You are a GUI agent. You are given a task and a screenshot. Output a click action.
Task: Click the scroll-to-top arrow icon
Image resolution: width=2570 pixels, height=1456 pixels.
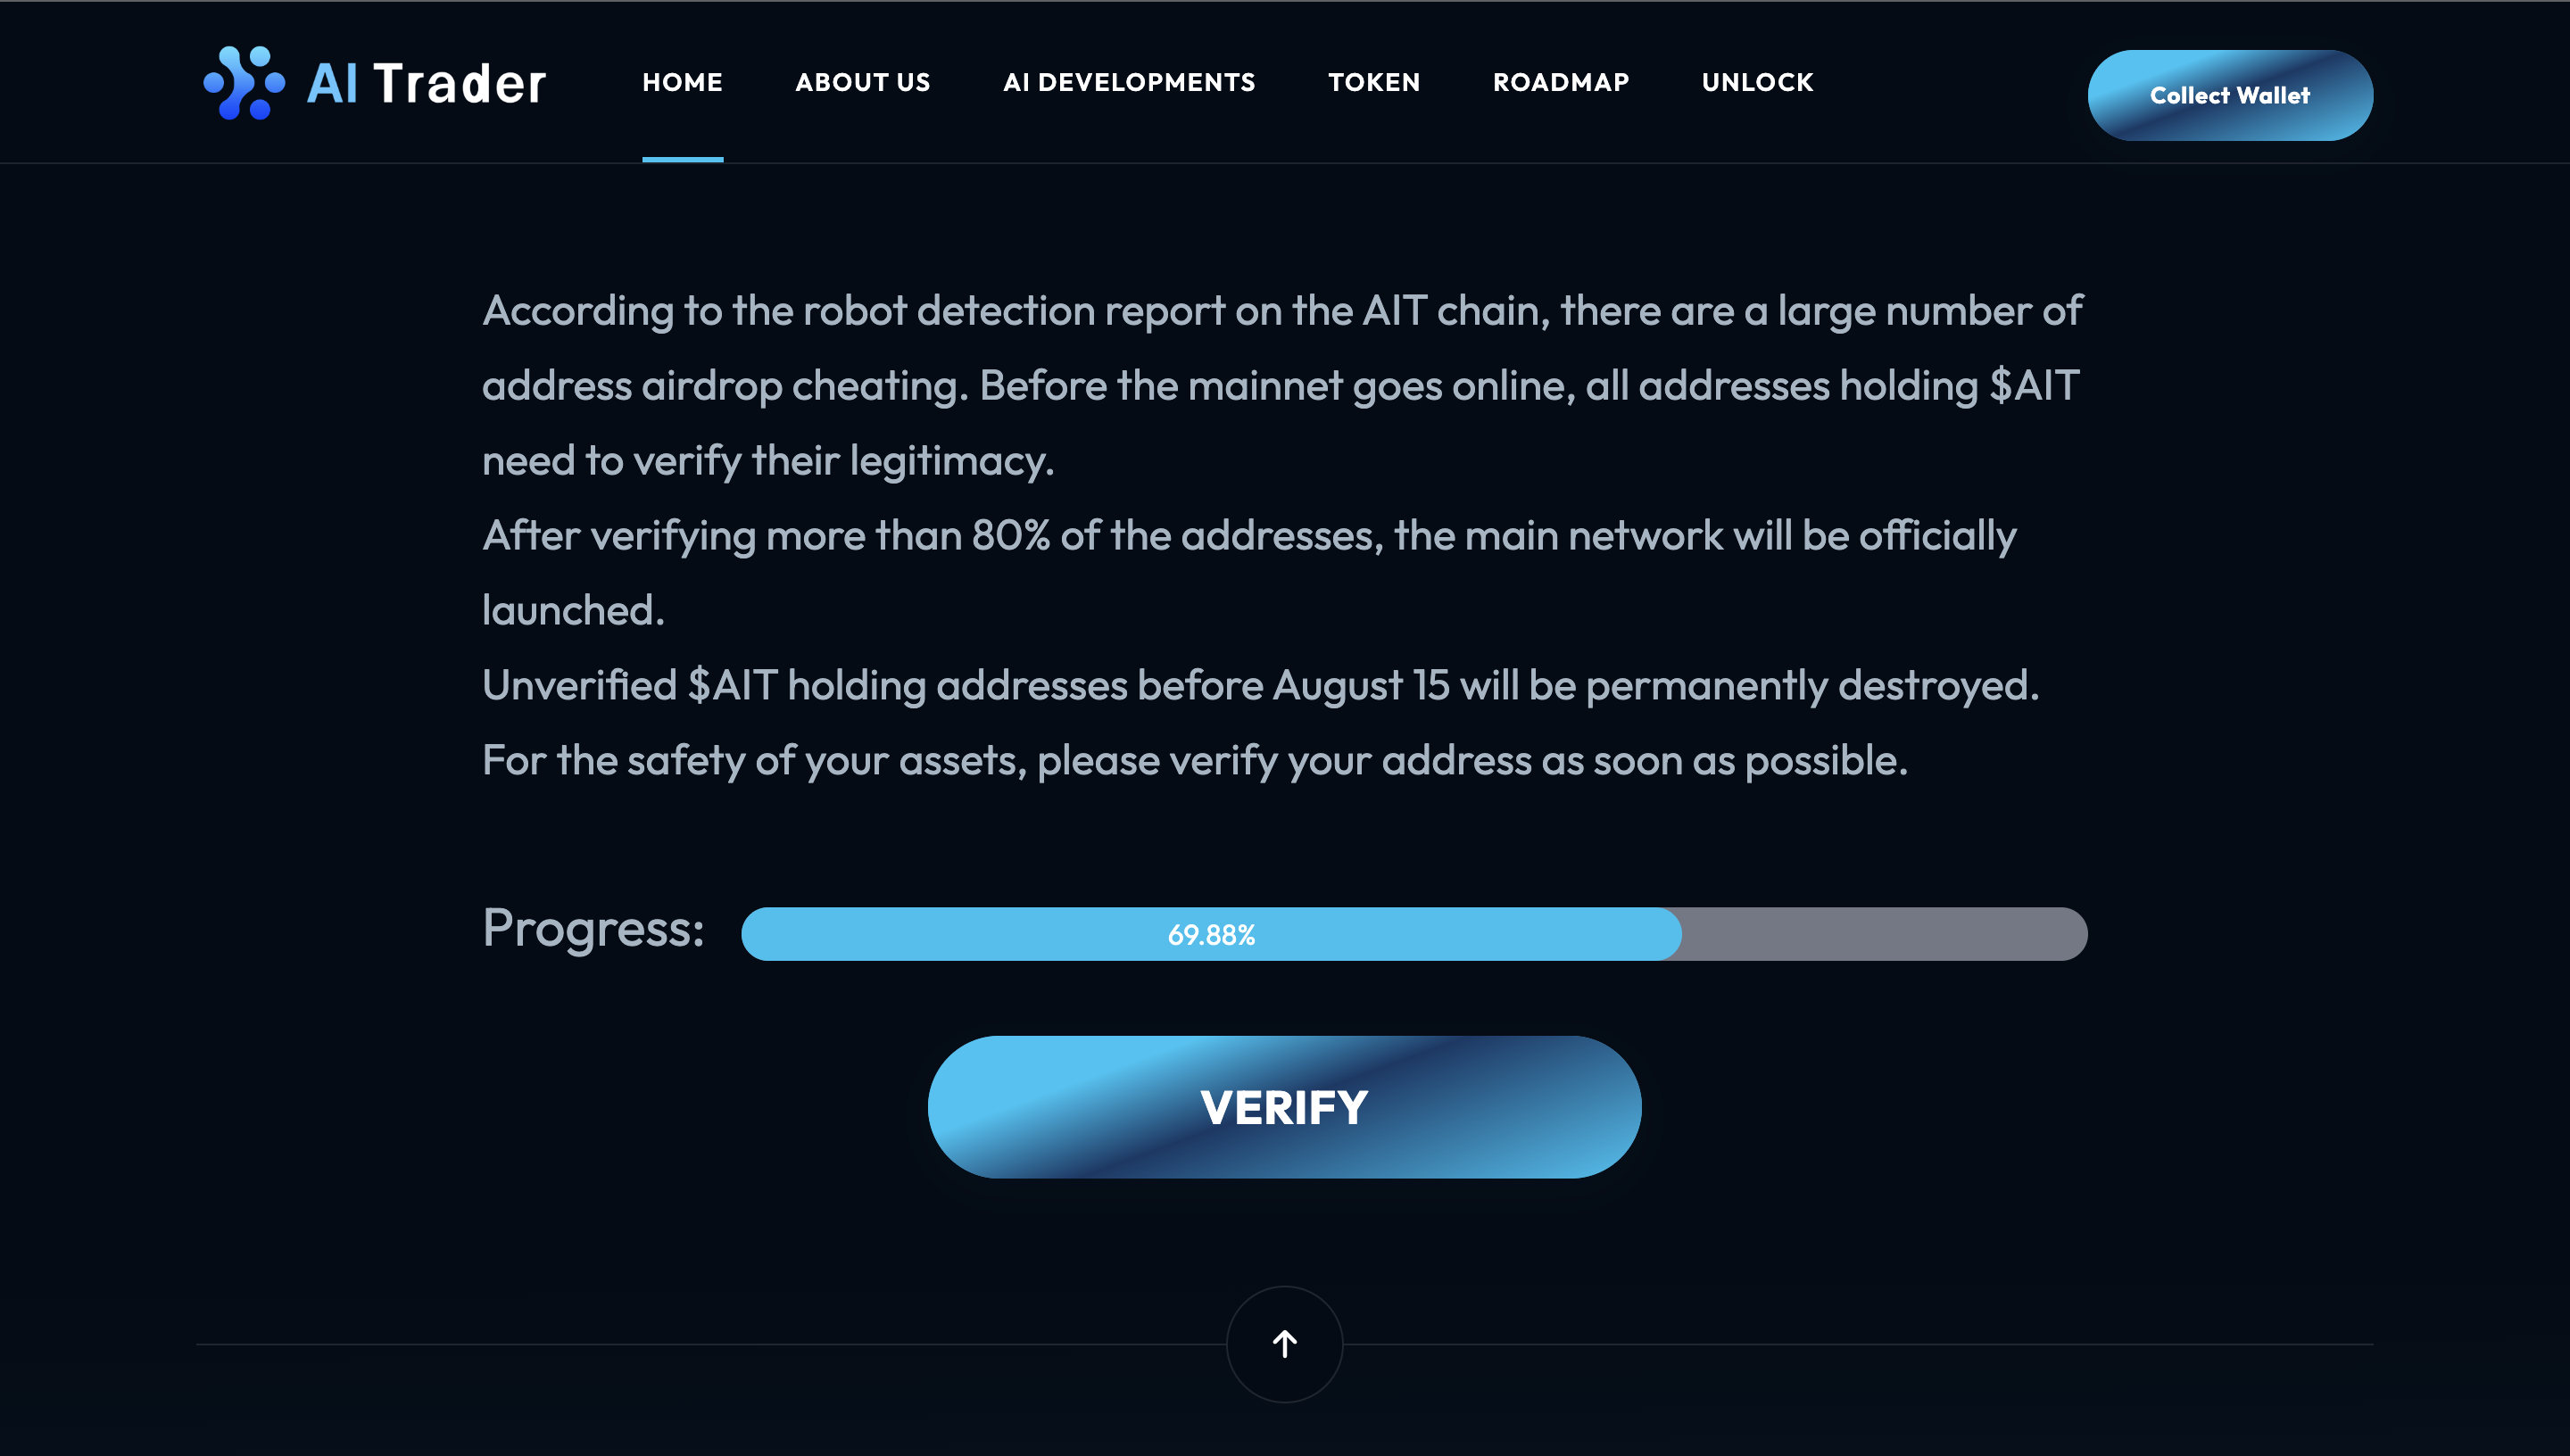(1284, 1343)
